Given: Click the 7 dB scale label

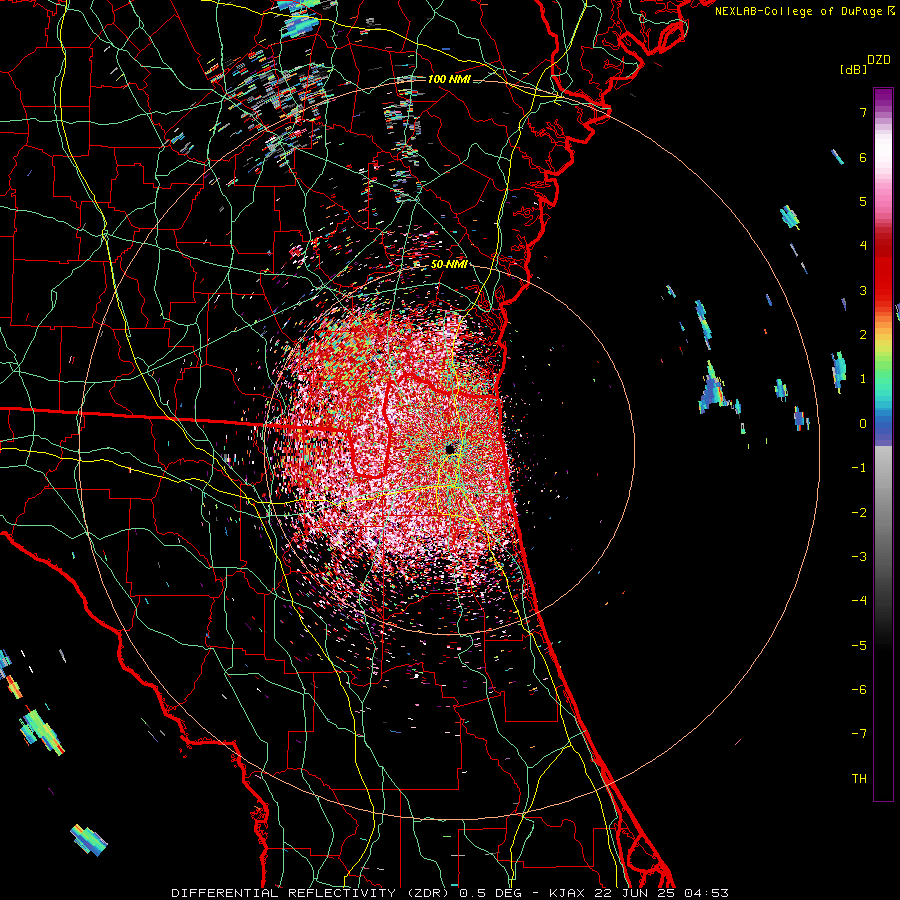Looking at the screenshot, I should 863,112.
